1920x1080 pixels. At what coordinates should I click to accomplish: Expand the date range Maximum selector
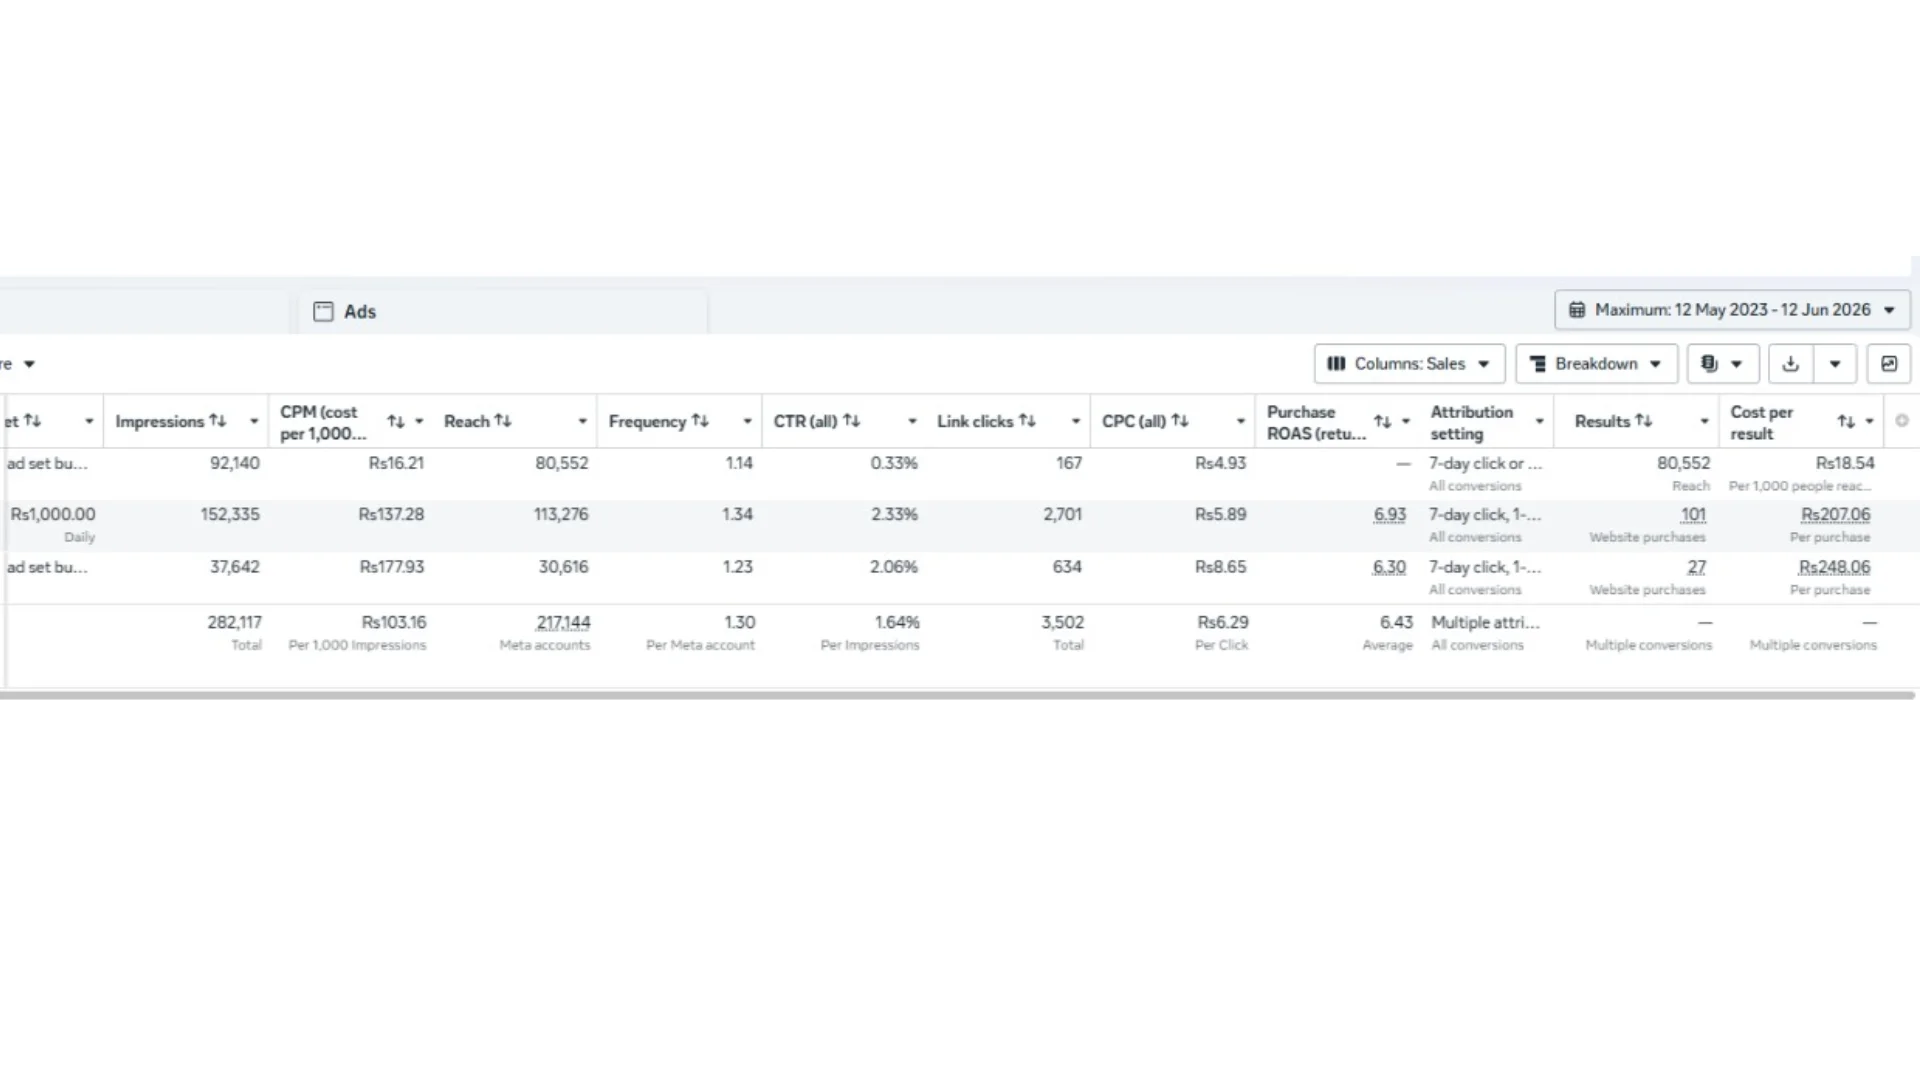[1732, 310]
